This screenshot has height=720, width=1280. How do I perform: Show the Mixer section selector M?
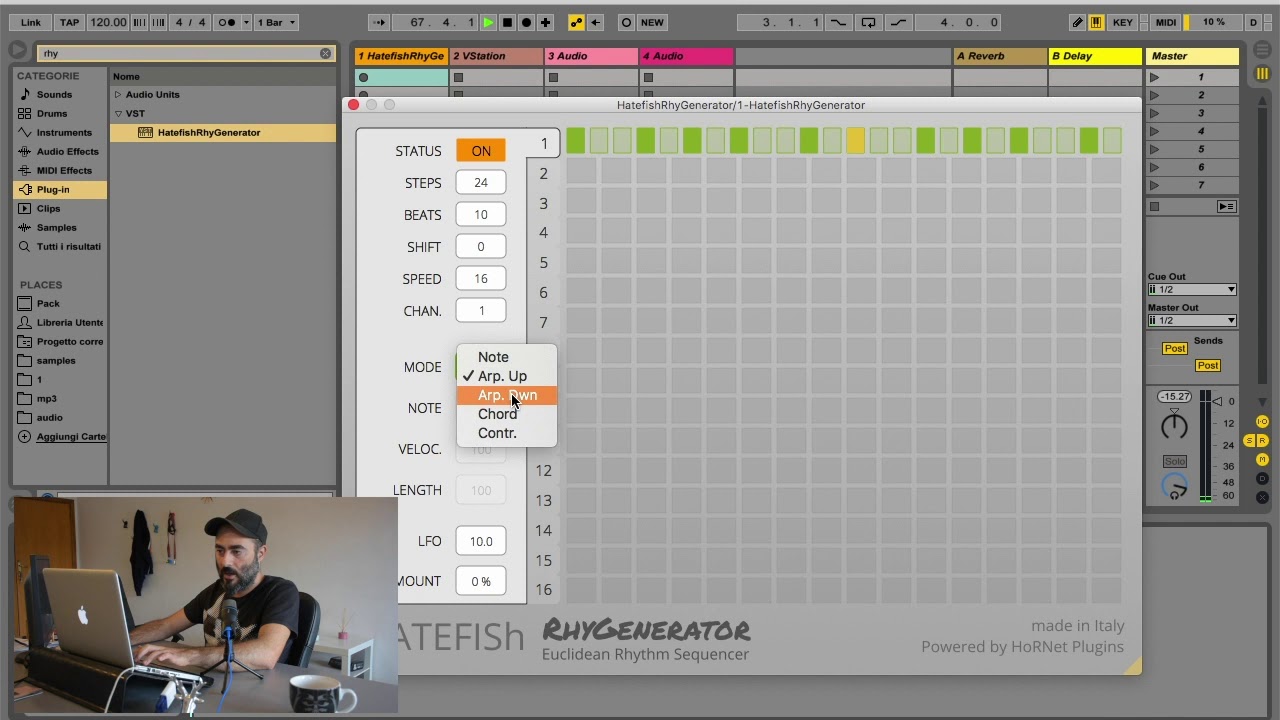tap(1262, 460)
